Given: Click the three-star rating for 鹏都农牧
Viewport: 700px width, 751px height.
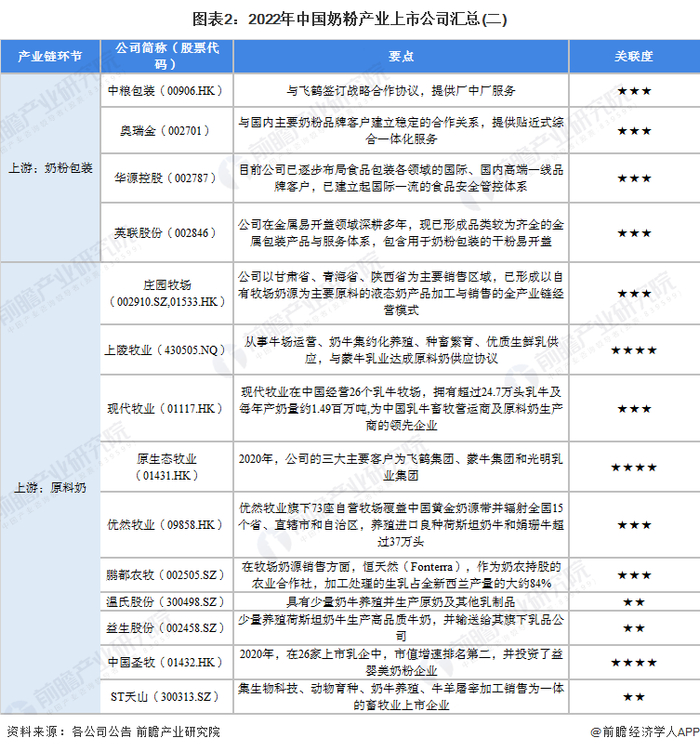Looking at the screenshot, I should [634, 575].
